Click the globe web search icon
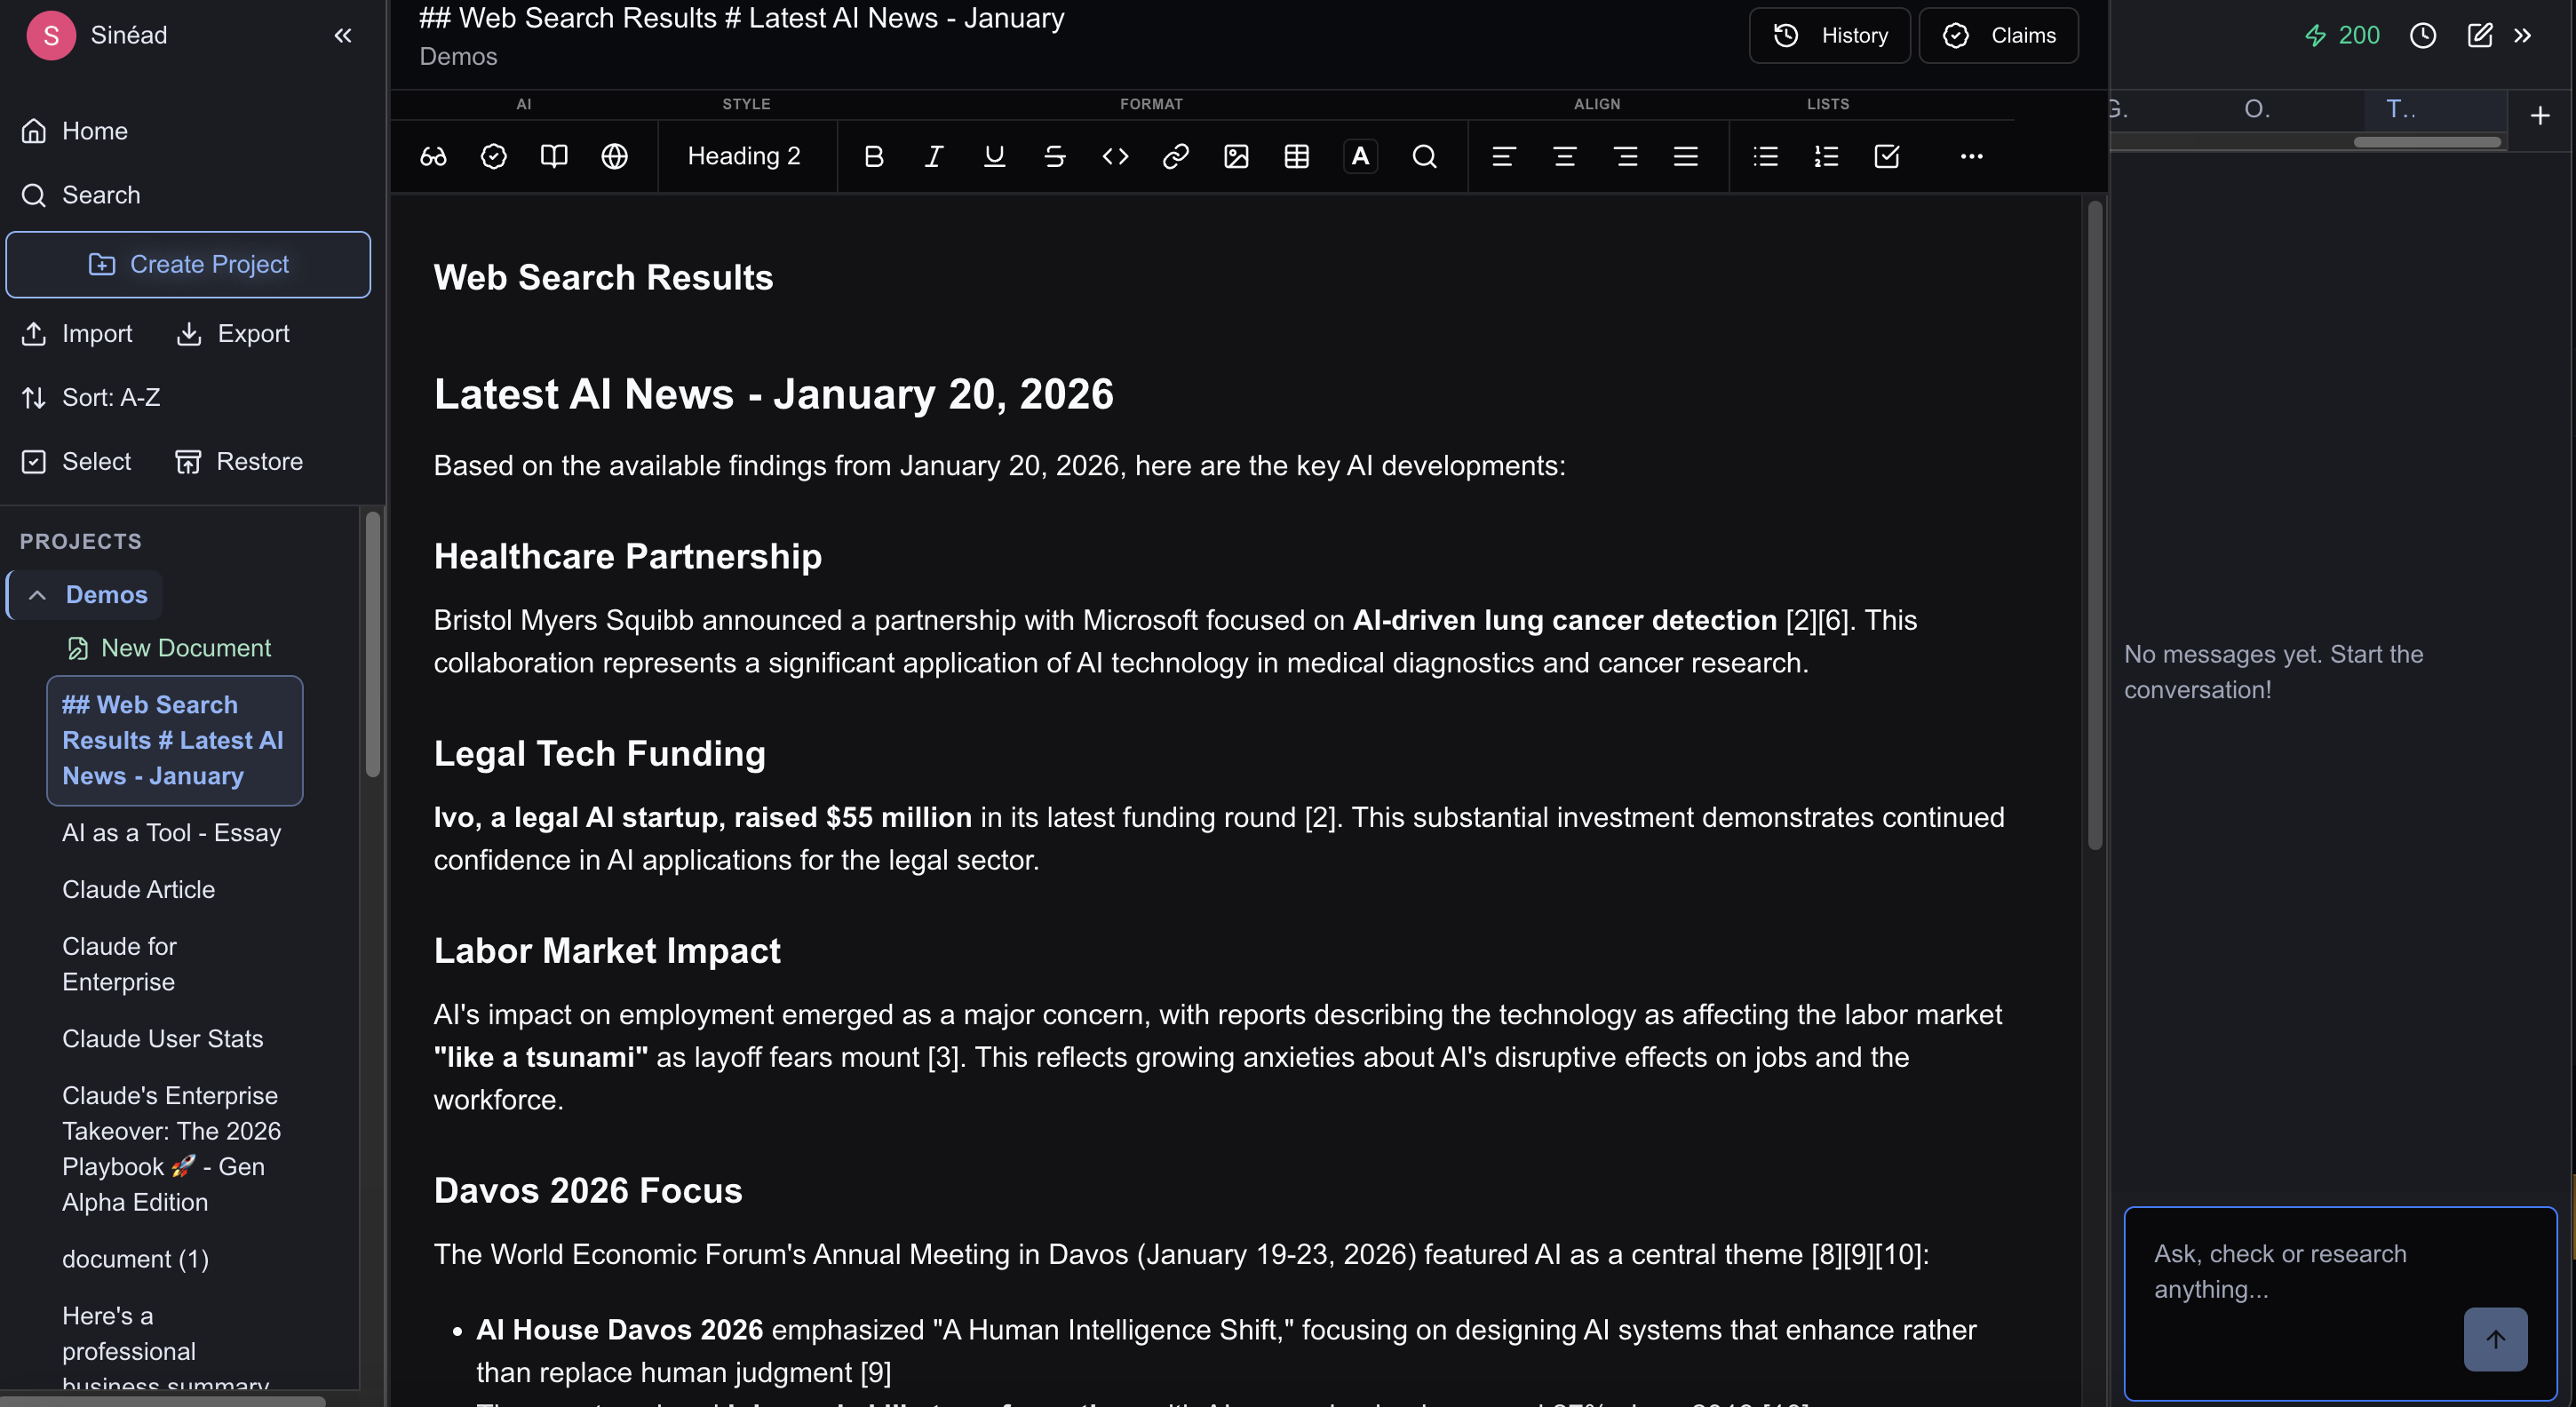Image resolution: width=2576 pixels, height=1407 pixels. click(614, 156)
